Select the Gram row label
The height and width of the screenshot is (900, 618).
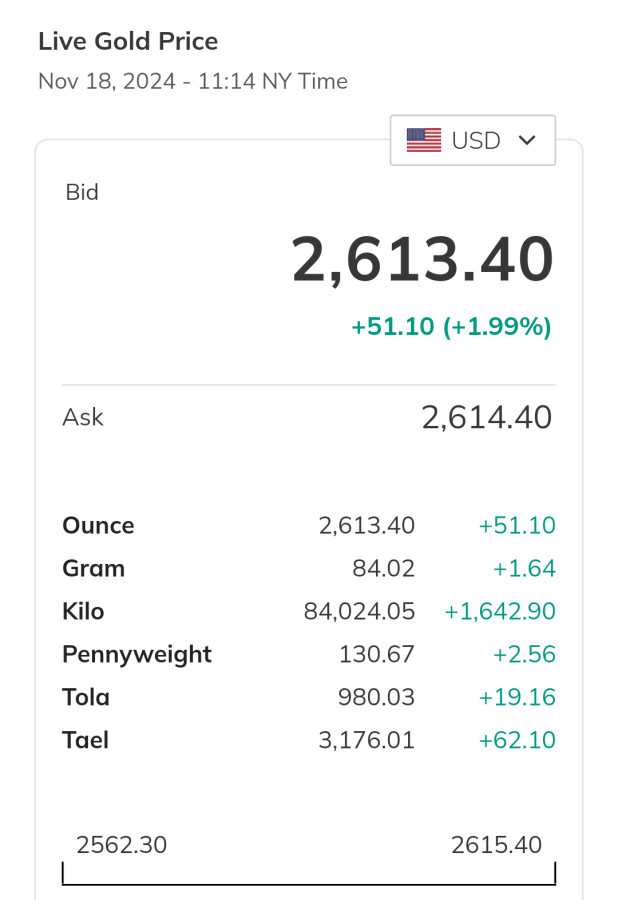click(x=93, y=568)
